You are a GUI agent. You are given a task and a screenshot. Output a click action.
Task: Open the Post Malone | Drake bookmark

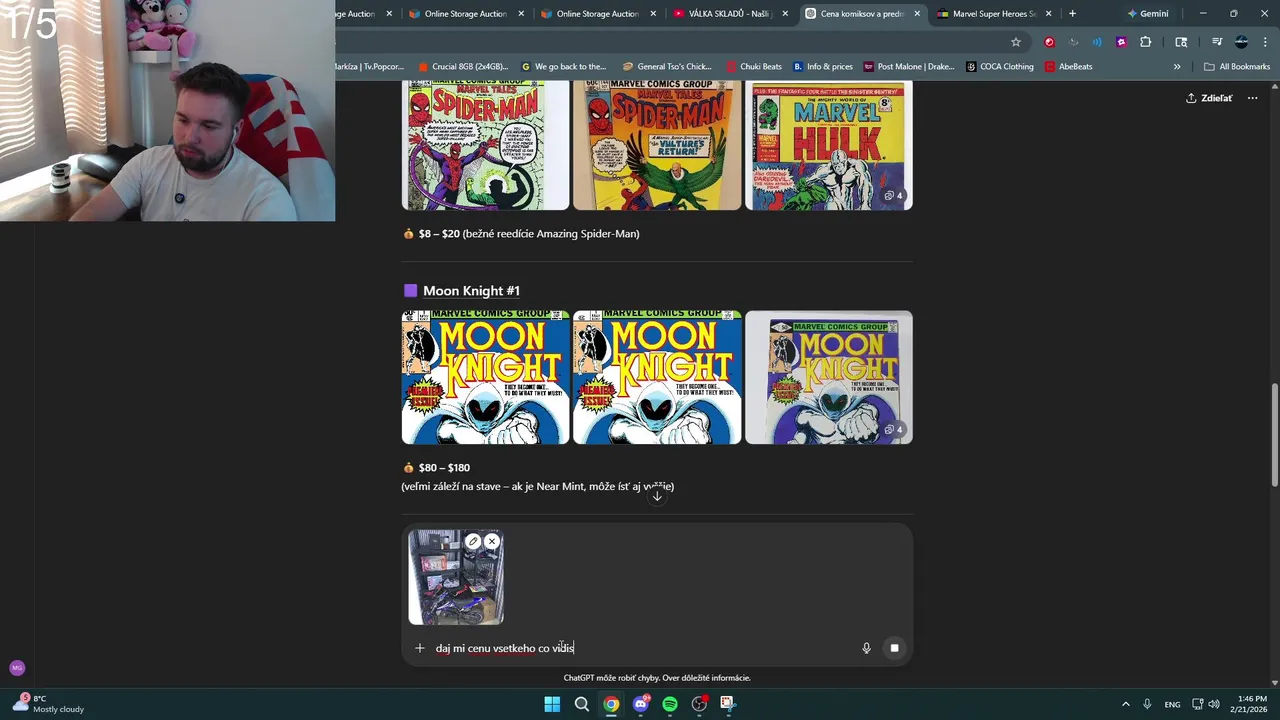(x=908, y=67)
